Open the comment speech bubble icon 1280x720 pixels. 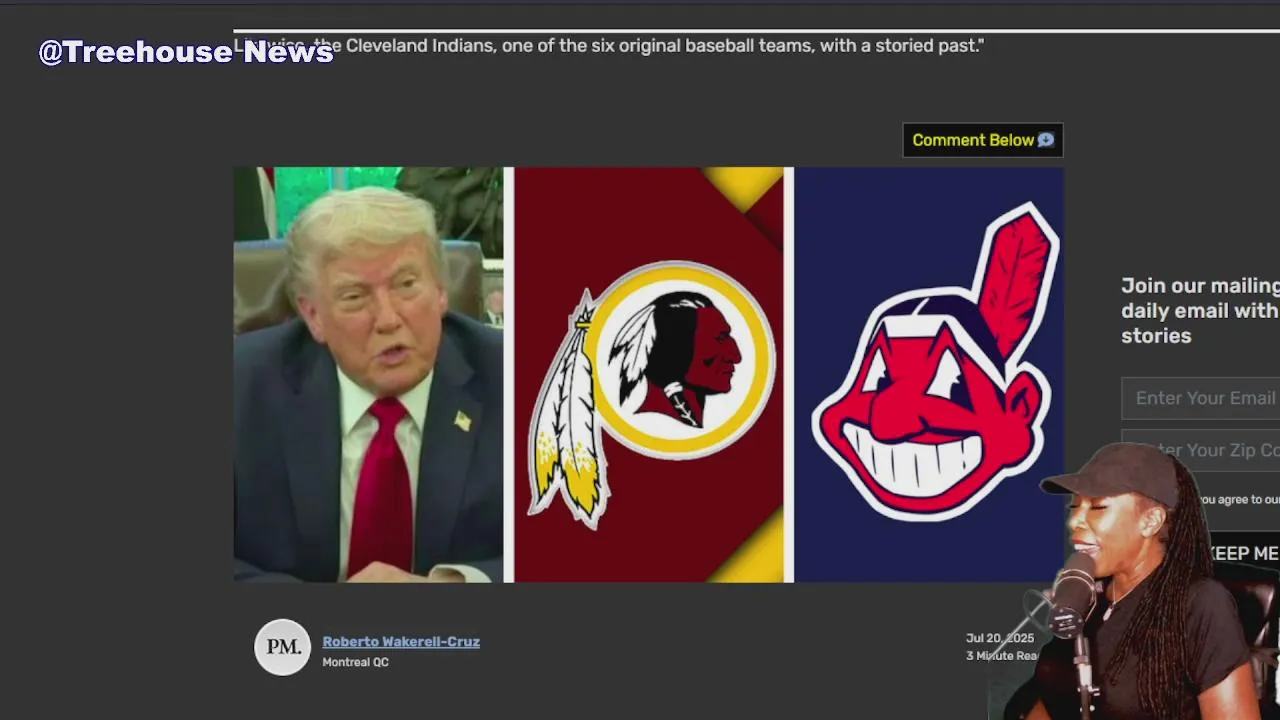(x=1046, y=140)
